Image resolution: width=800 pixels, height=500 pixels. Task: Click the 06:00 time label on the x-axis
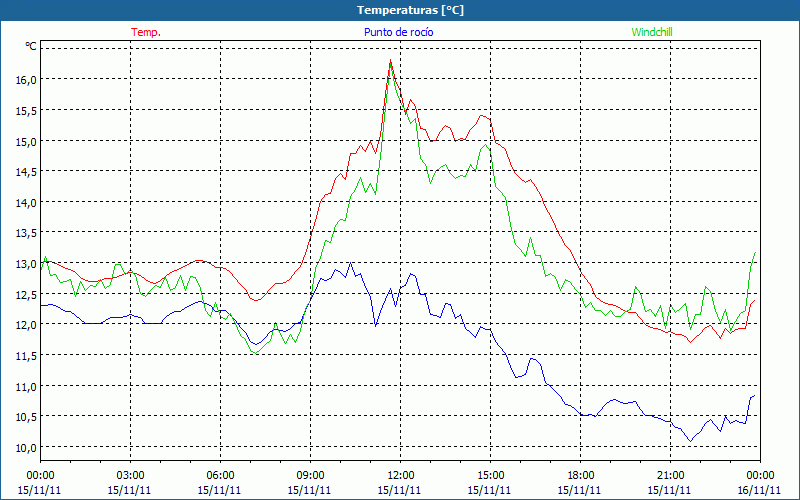tap(220, 476)
